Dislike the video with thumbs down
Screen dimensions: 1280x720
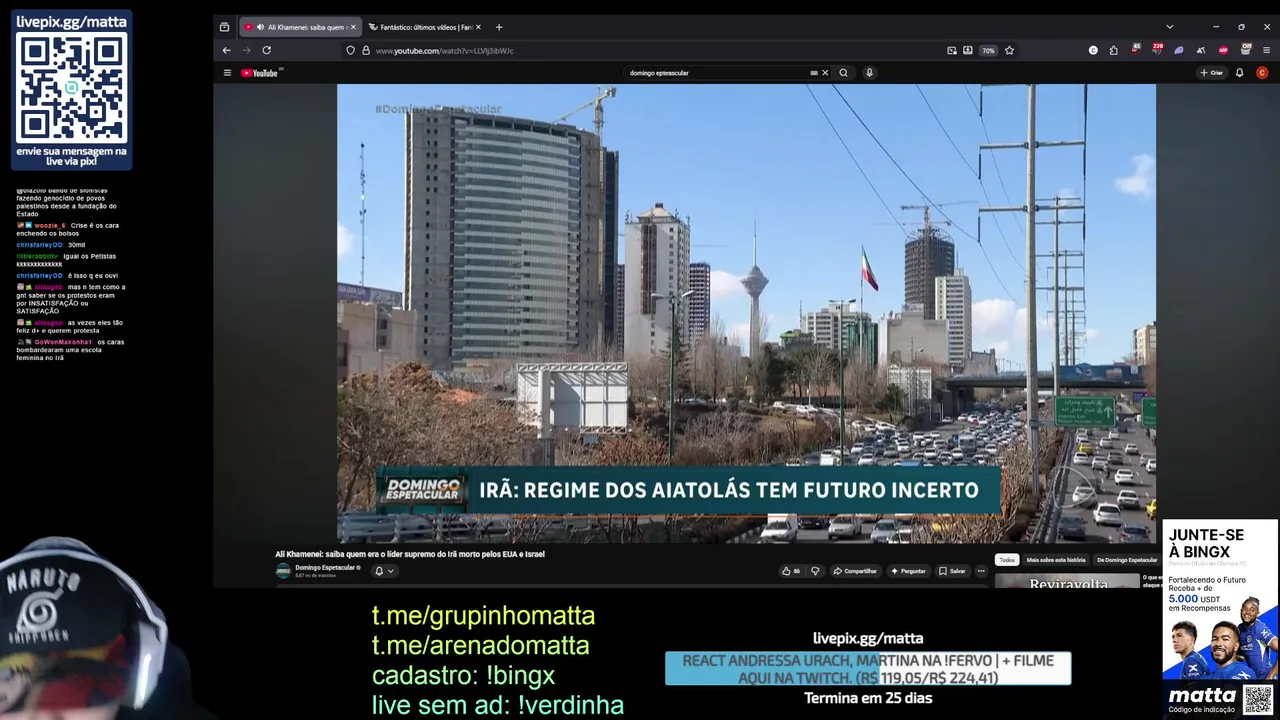click(815, 571)
